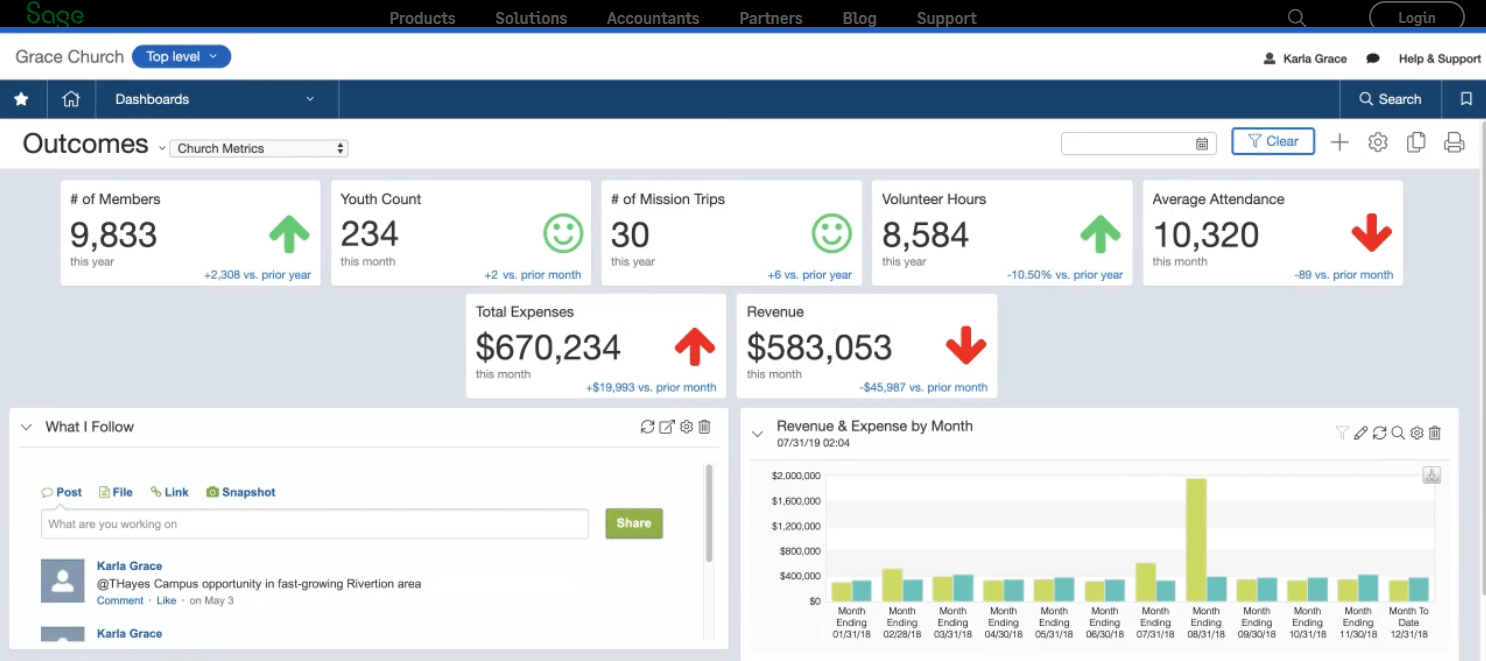Collapse the Revenue & Expense by Month panel

(757, 434)
